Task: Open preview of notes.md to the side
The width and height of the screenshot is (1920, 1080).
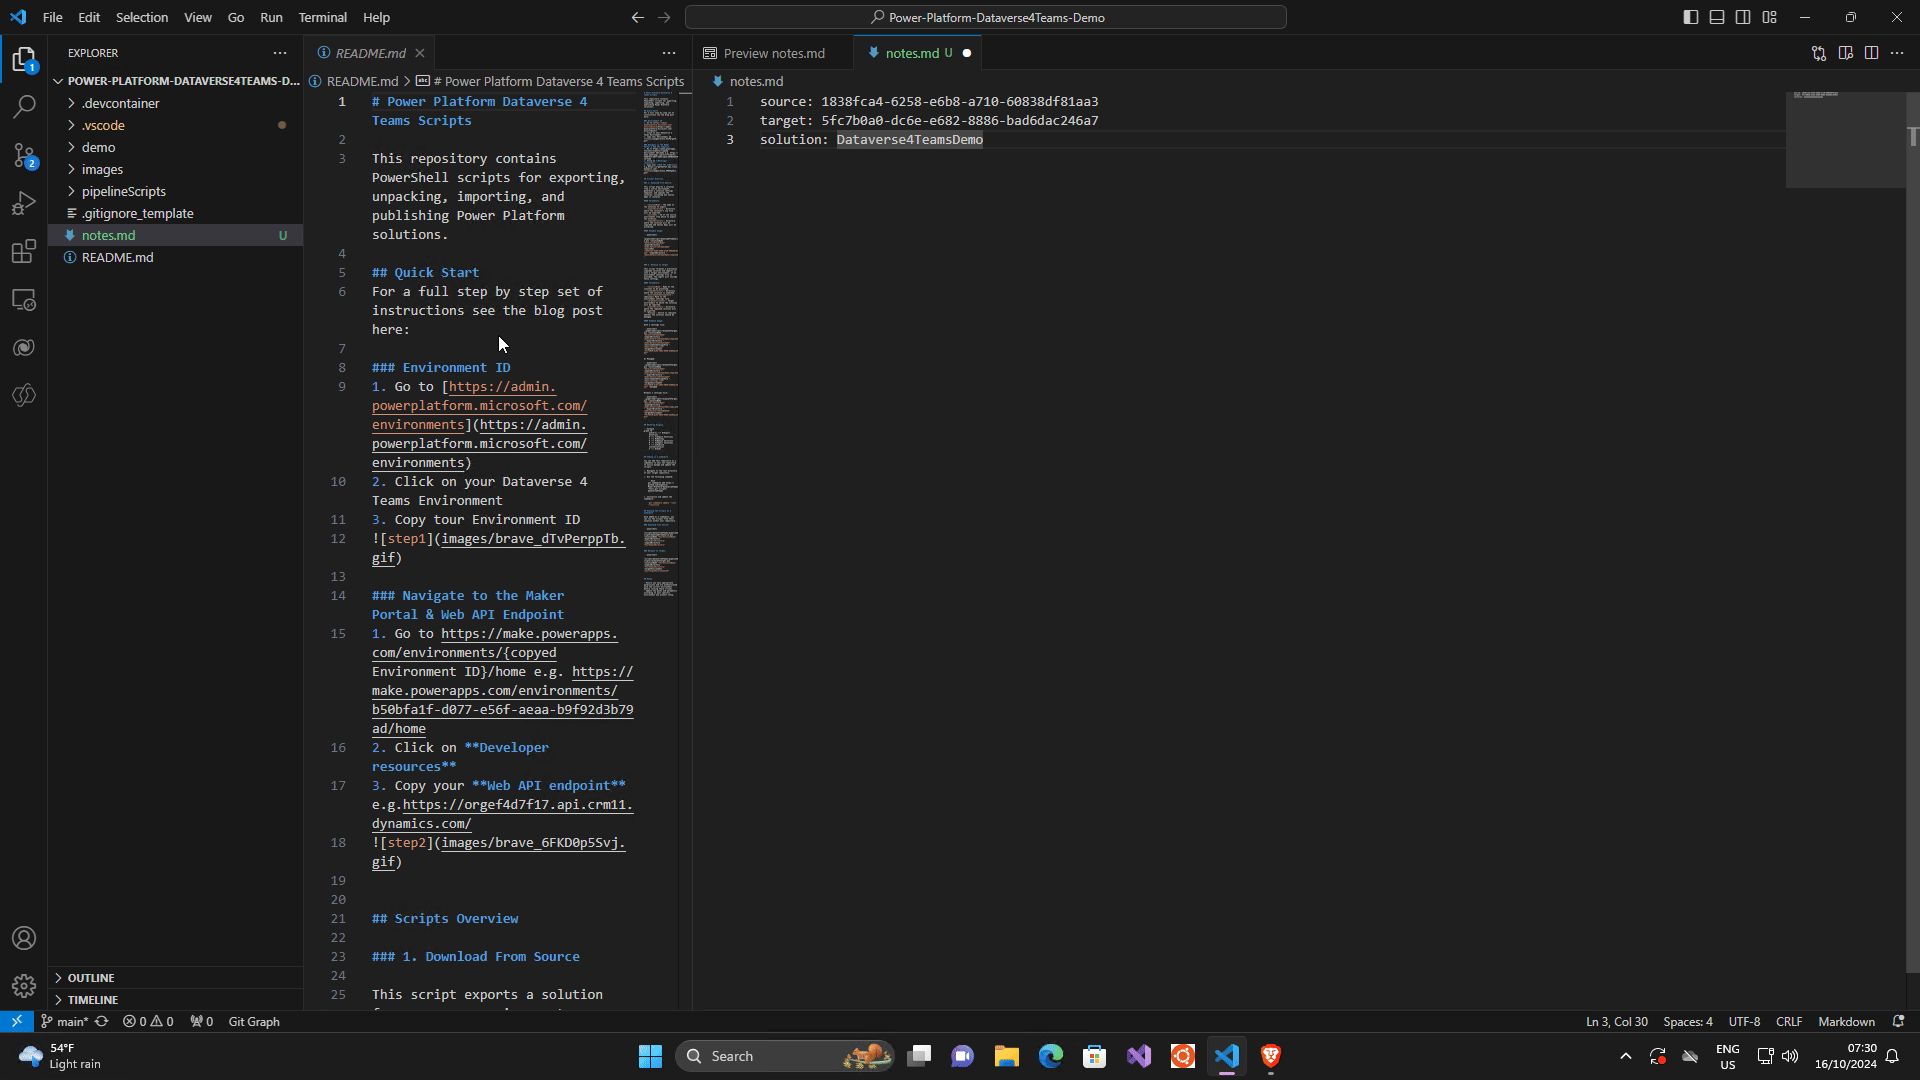Action: [x=1845, y=53]
